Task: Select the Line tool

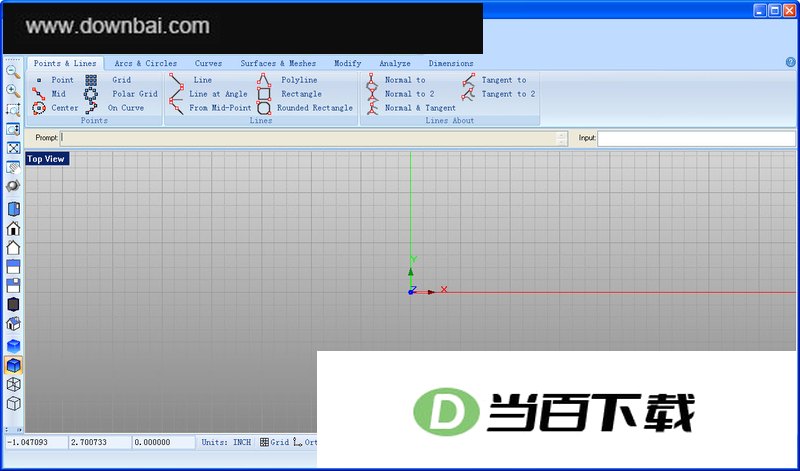Action: 191,80
